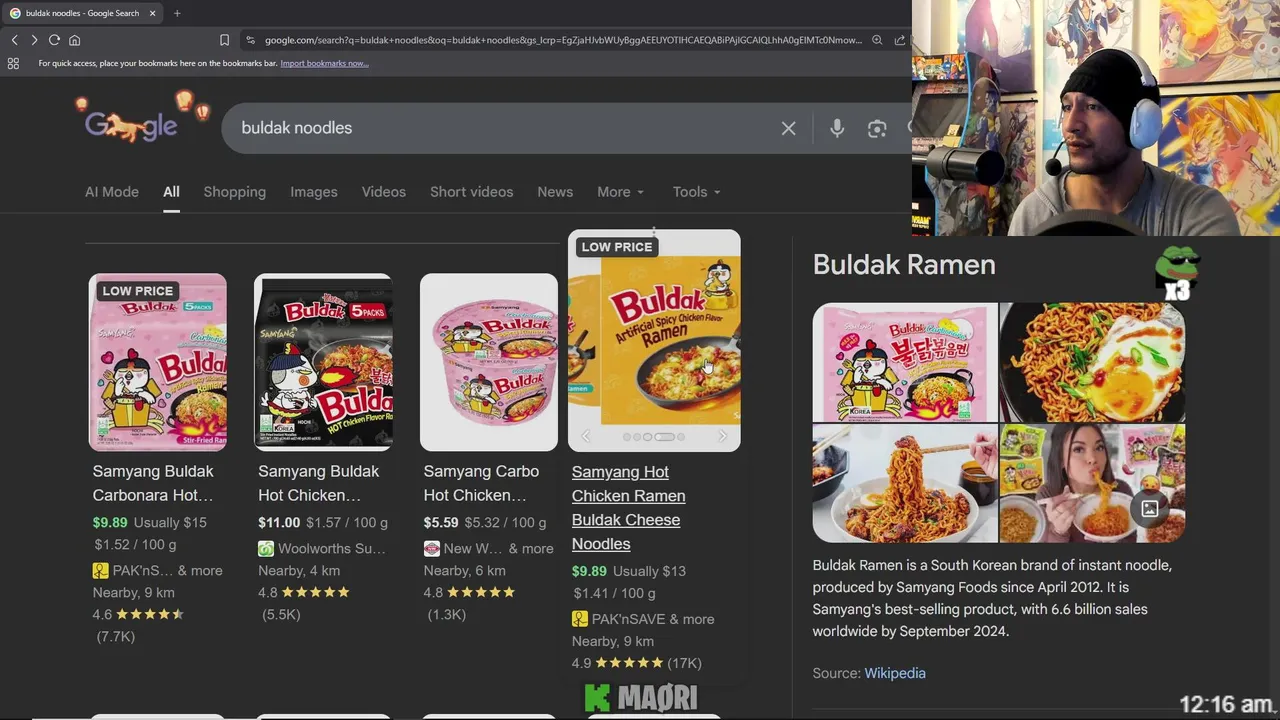Open the pink Buldak package panel image
Viewport: 1280px width, 720px height.
(905, 362)
